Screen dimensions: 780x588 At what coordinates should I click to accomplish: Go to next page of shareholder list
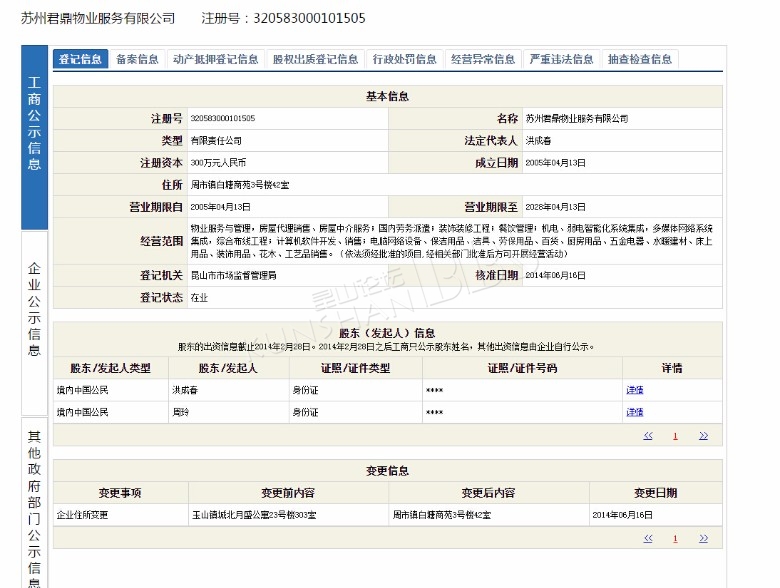coord(703,436)
